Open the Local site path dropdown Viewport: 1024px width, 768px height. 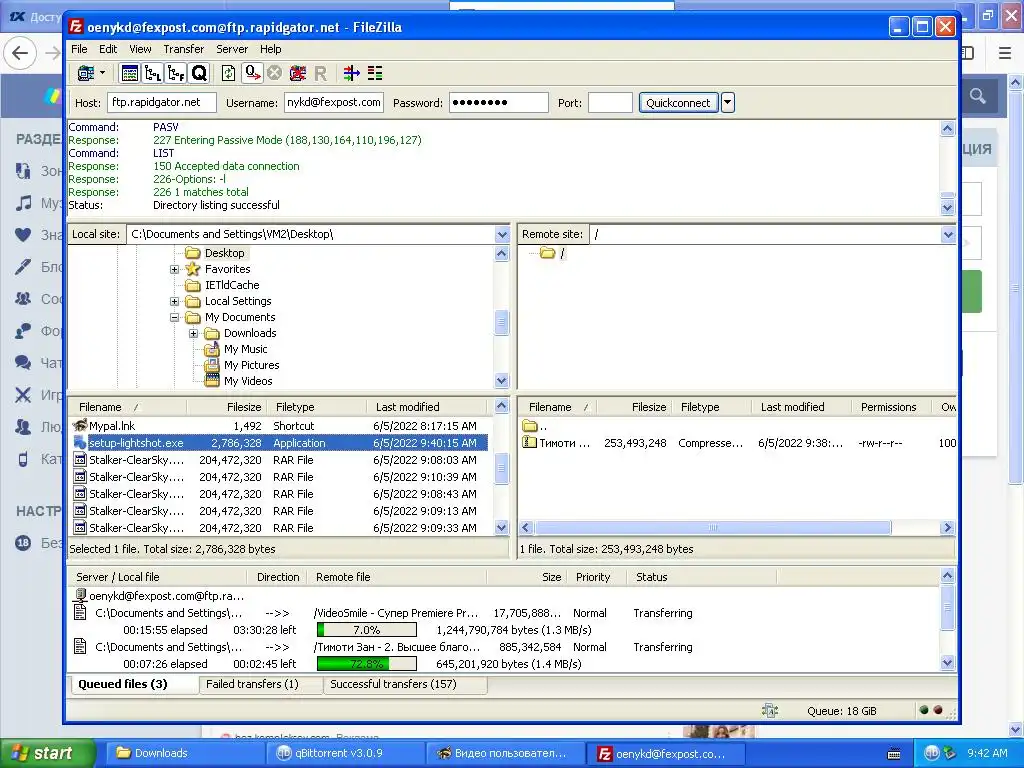502,234
